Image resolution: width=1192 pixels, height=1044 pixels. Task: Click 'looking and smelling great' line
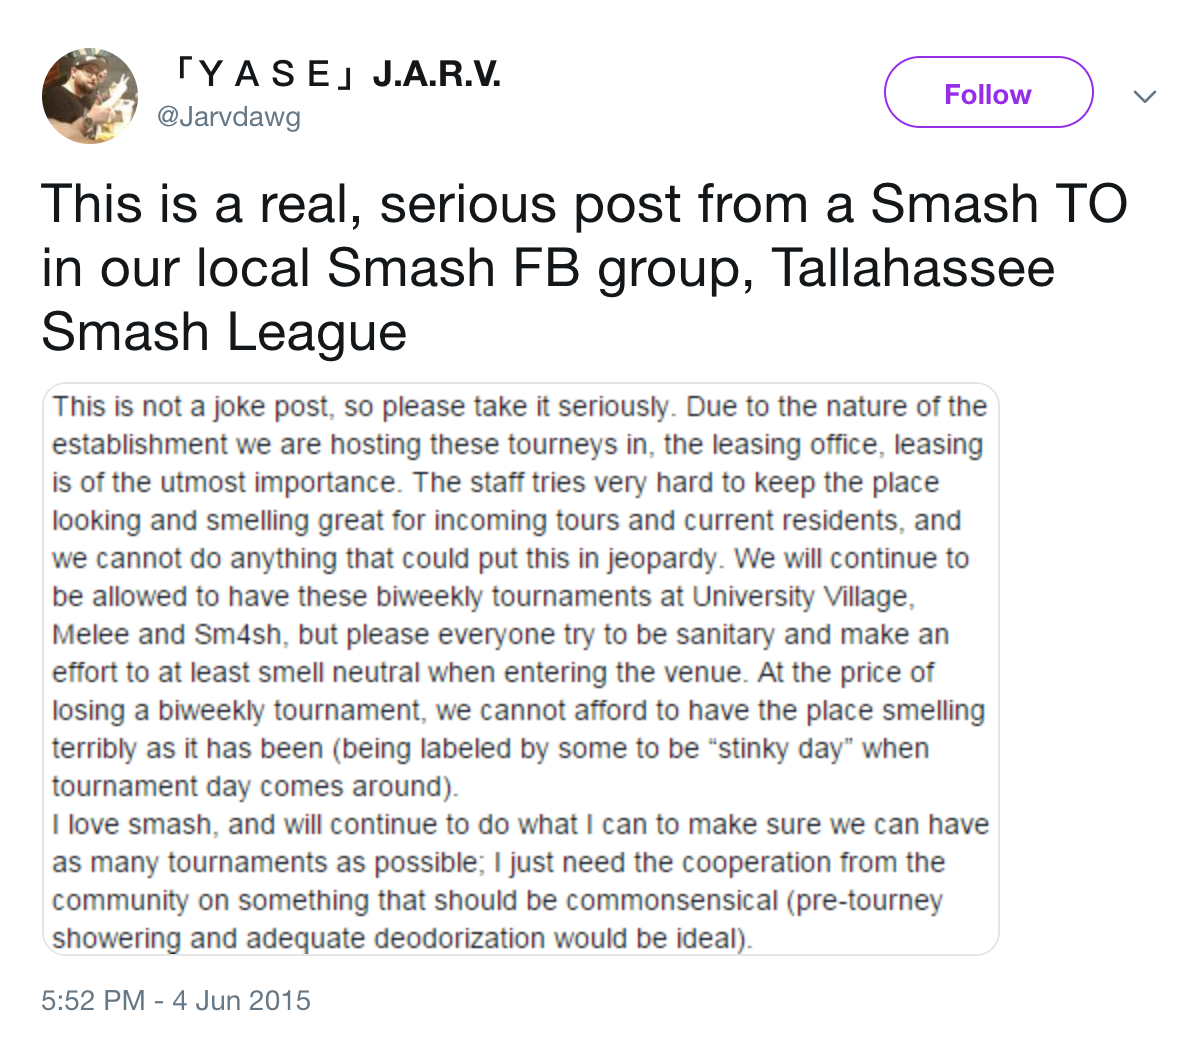click(x=506, y=521)
